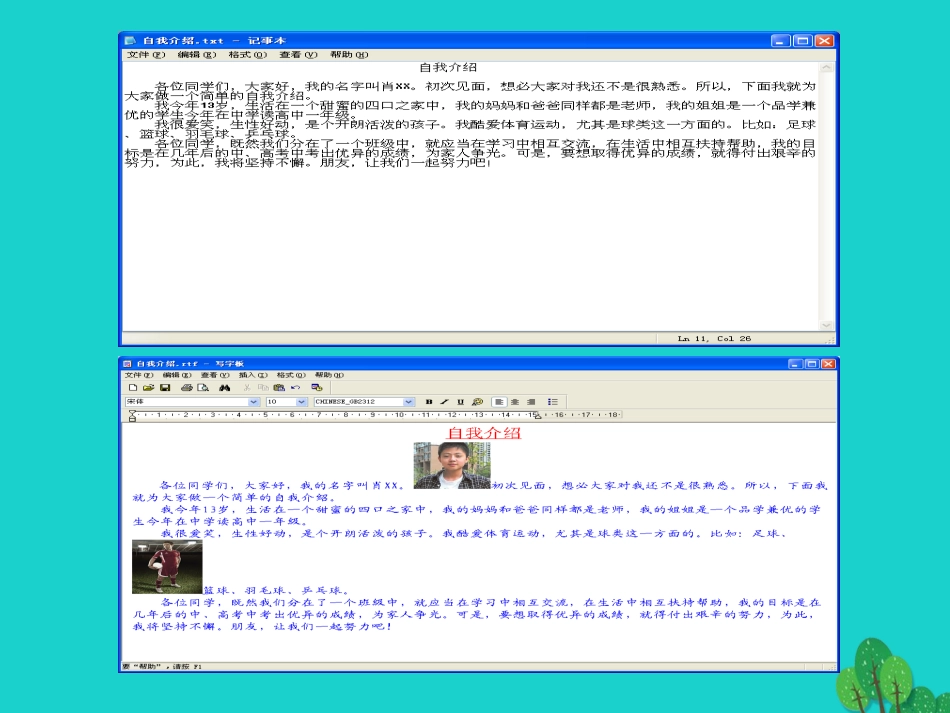Screen dimensions: 950x713
Task: Open 查看(V) menu in WordPad
Action: click(x=215, y=375)
